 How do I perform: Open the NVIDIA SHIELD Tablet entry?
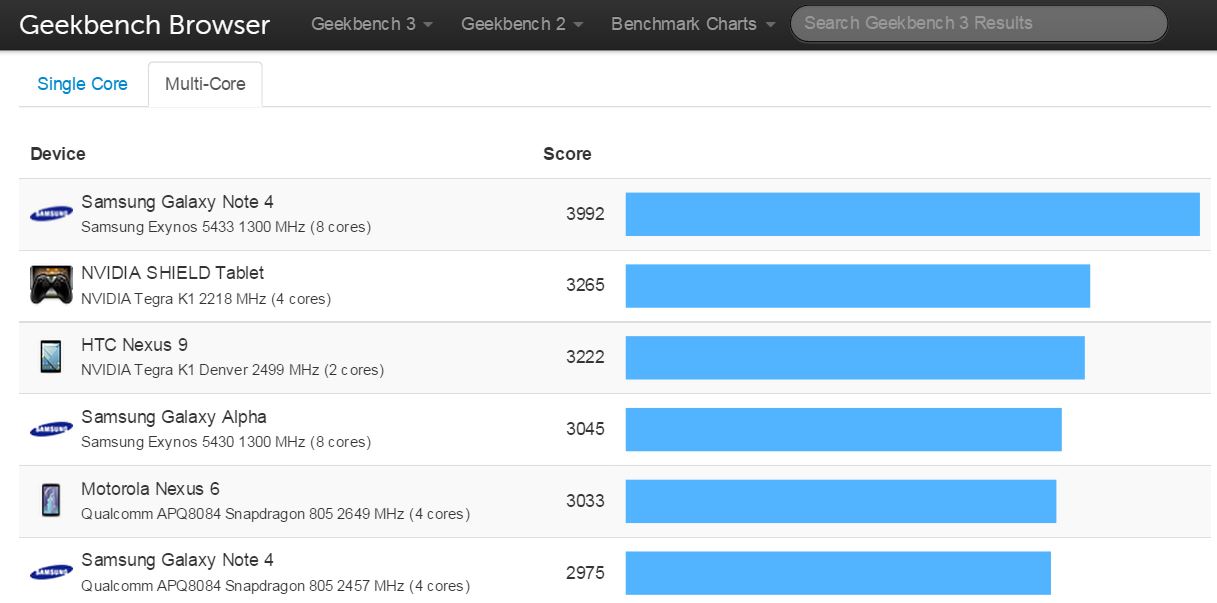coord(172,273)
